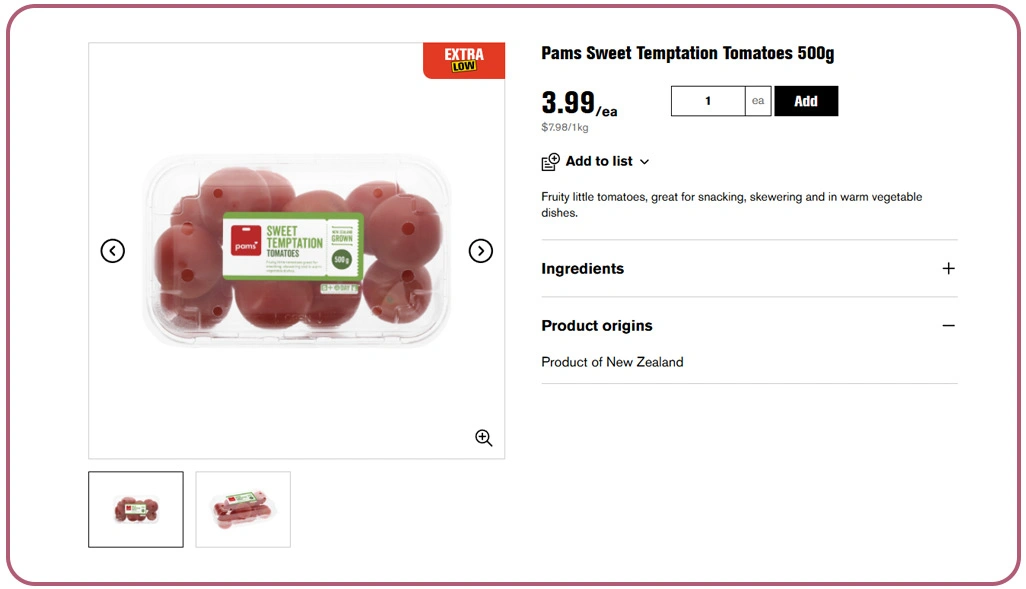Collapse the Product origins section

pyautogui.click(x=597, y=325)
